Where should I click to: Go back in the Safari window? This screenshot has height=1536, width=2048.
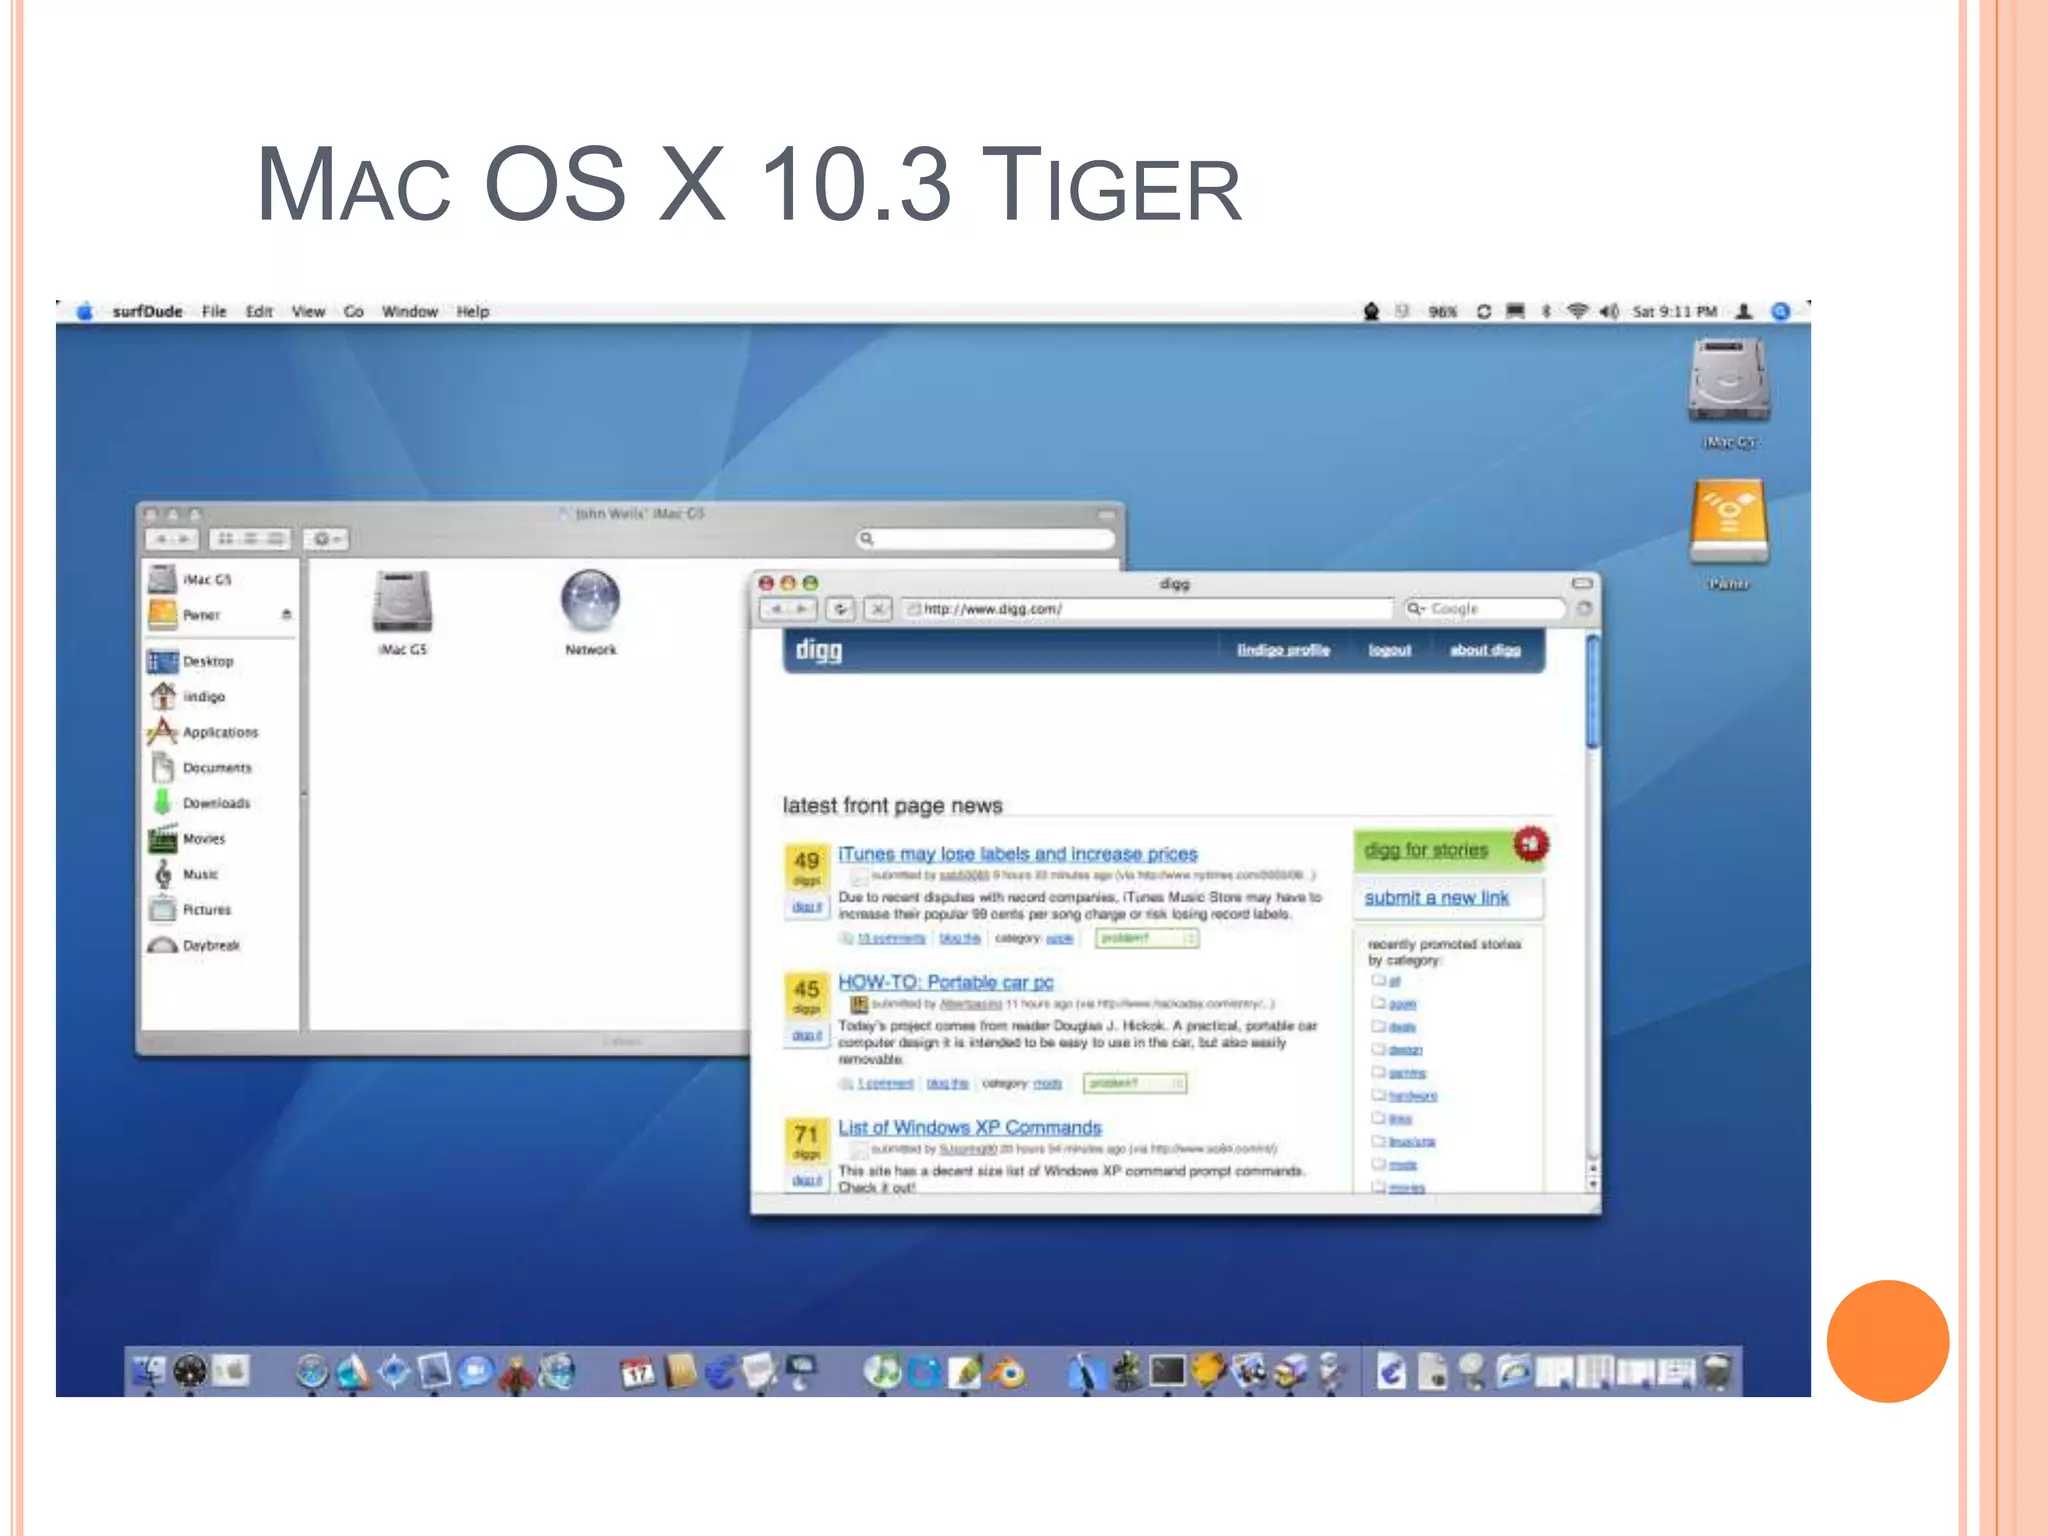tap(776, 608)
